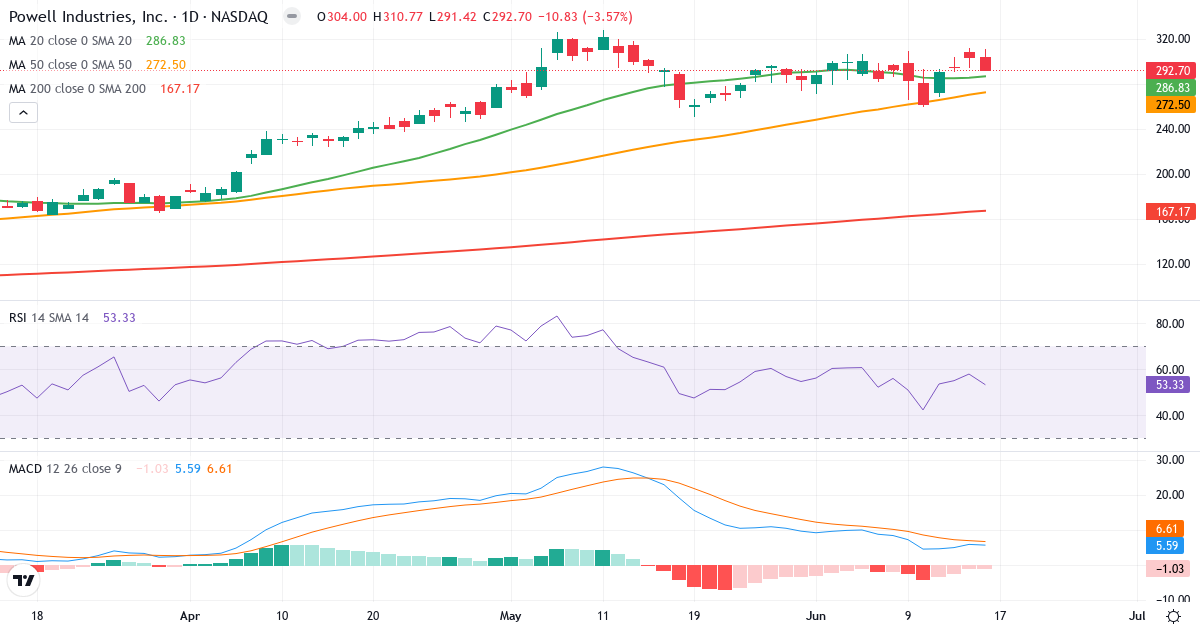The image size is (1200, 630).
Task: Click the purple 53.33 RSI value tag
Action: (1167, 385)
